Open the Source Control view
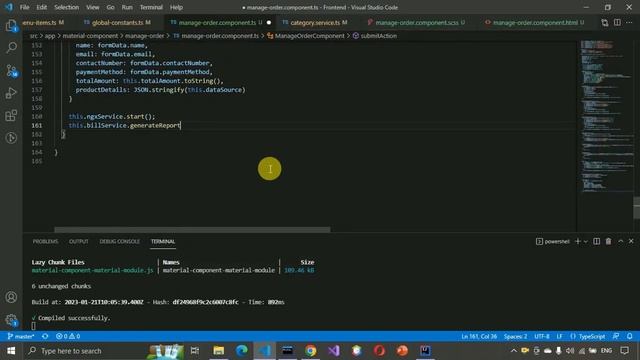Viewport: 640px width, 360px height. (11, 71)
